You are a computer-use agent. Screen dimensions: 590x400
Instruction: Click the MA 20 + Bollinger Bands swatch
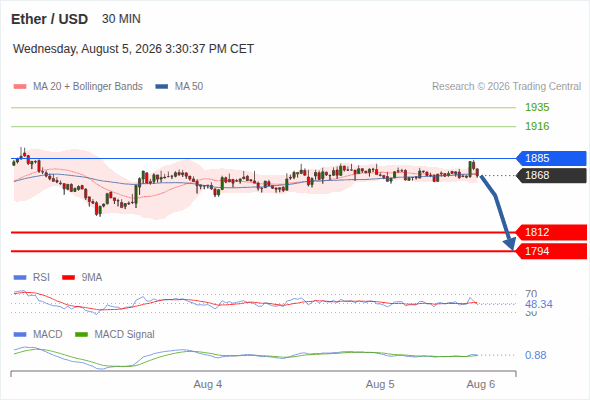click(20, 87)
